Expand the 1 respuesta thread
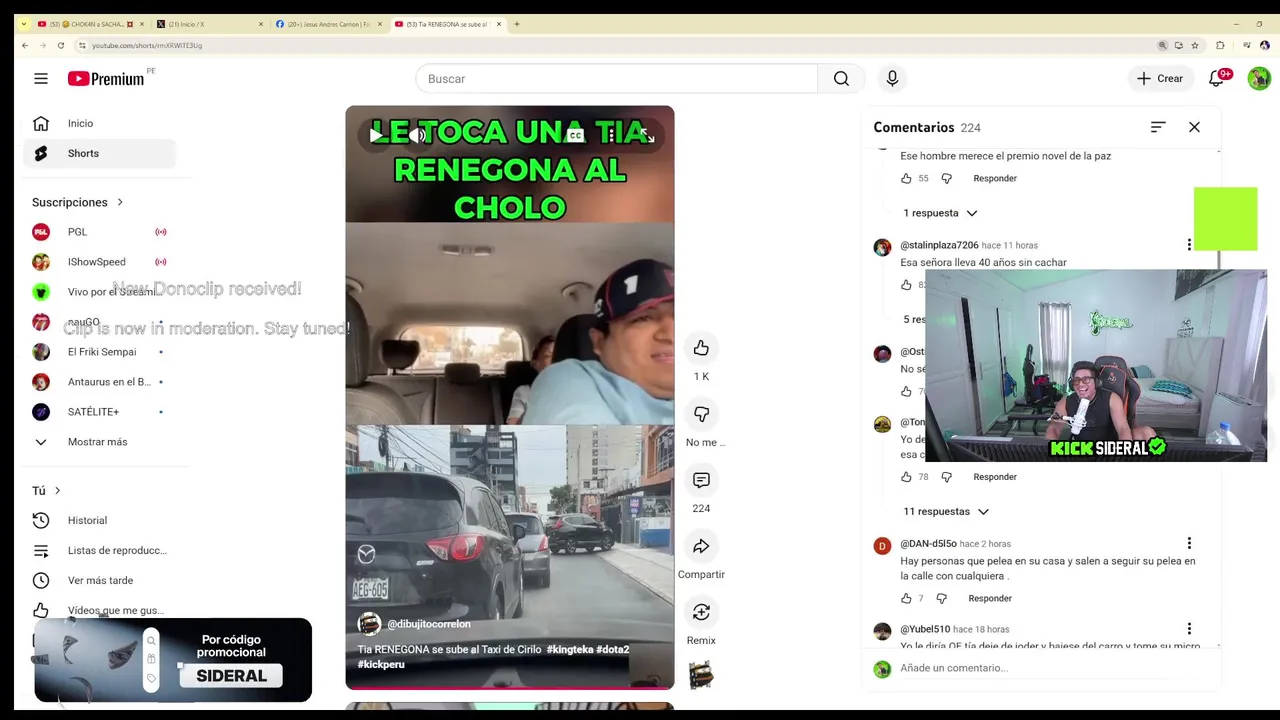 click(940, 213)
